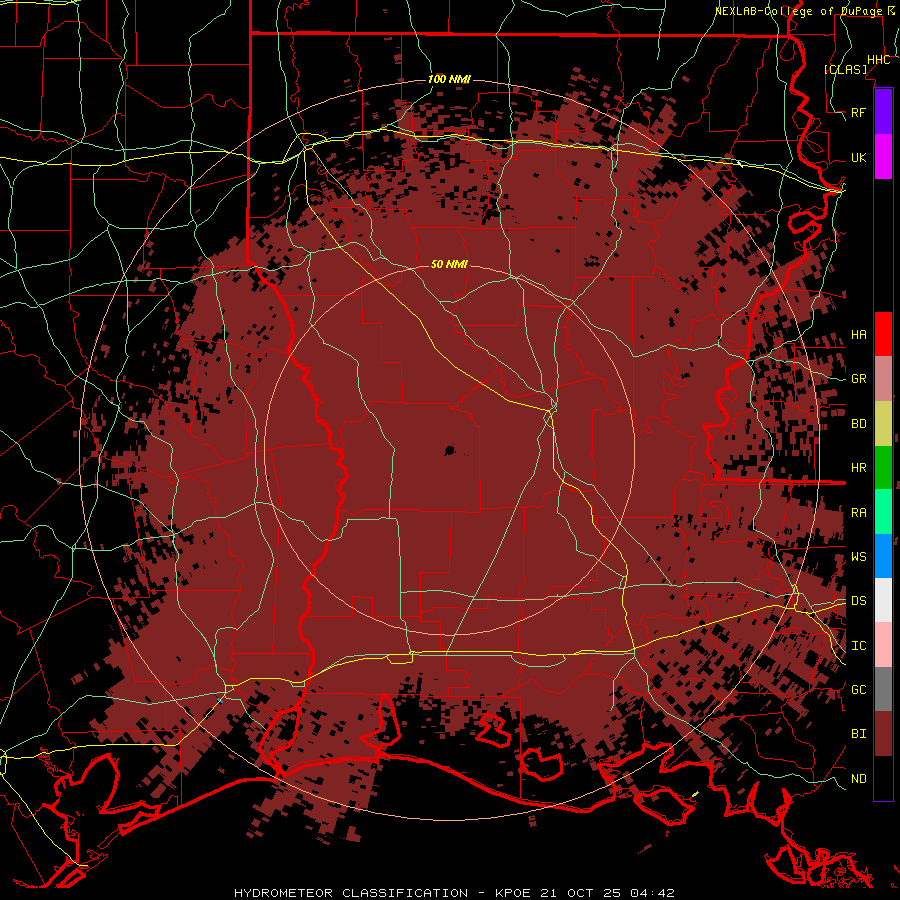Click the HR green legend swatch
Viewport: 900px width, 900px height.
pyautogui.click(x=883, y=467)
